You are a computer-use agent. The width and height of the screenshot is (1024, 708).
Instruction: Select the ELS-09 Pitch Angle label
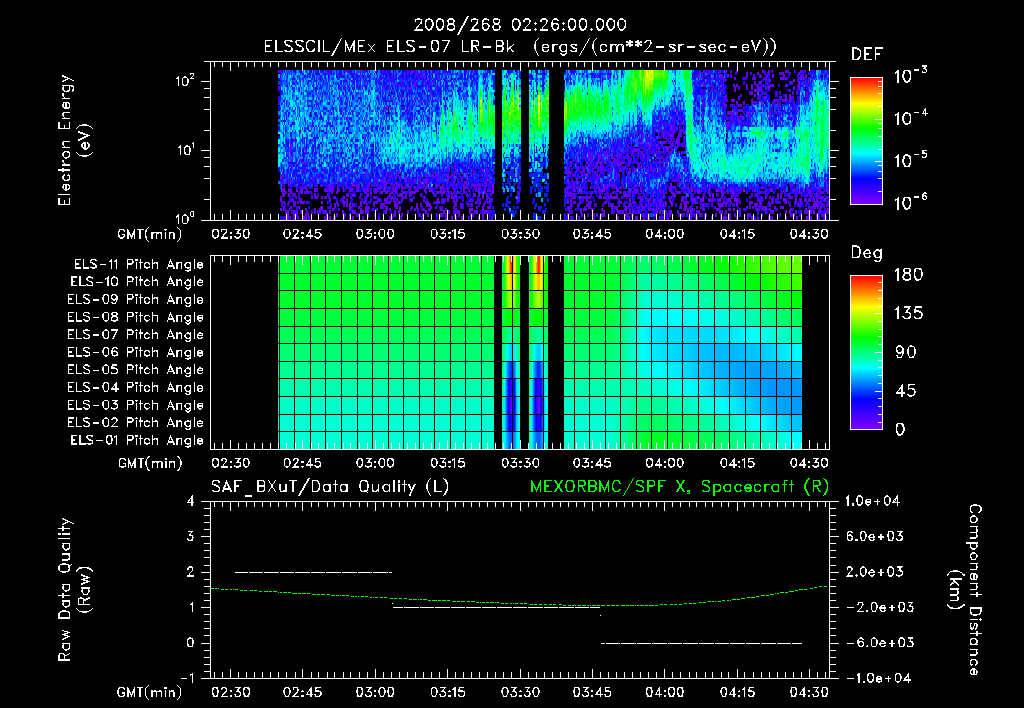pos(135,299)
